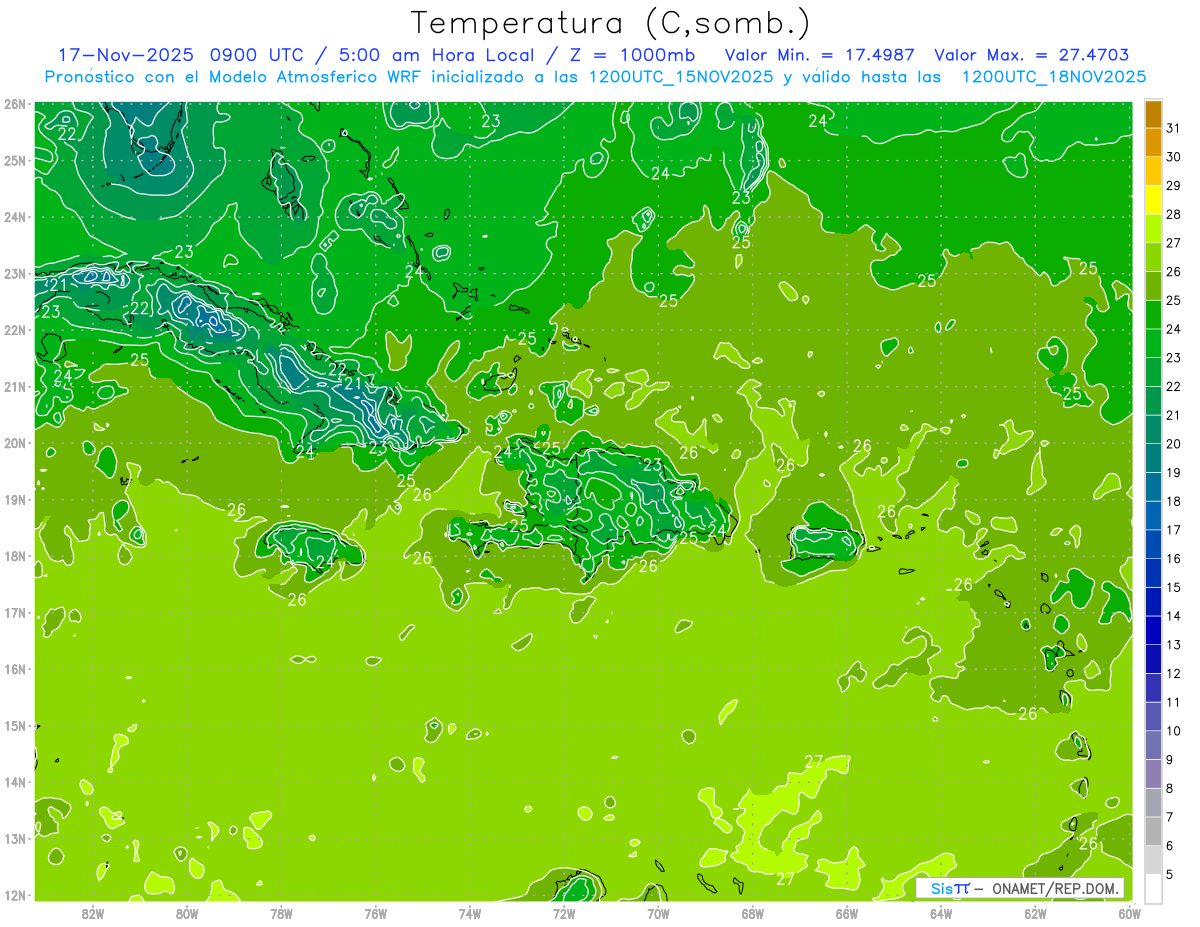Viewport: 1200px width, 927px height.
Task: Click the legend value 27 on color scale
Action: 1174,243
